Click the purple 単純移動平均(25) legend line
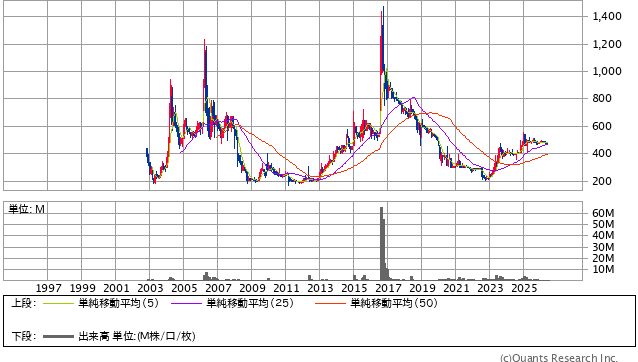The height and width of the screenshot is (362, 638). 186,303
